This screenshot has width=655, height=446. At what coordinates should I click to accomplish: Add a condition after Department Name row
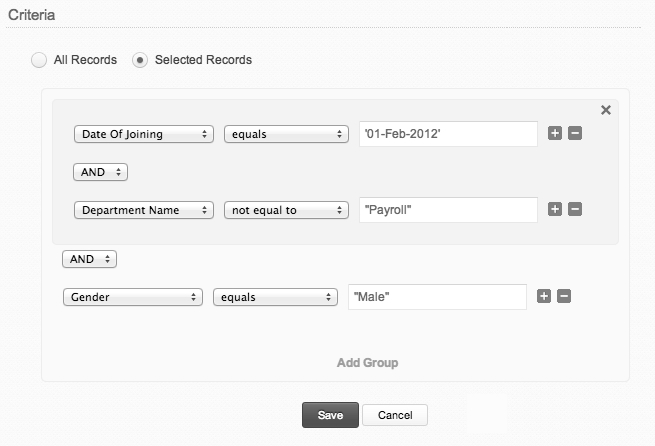[555, 210]
